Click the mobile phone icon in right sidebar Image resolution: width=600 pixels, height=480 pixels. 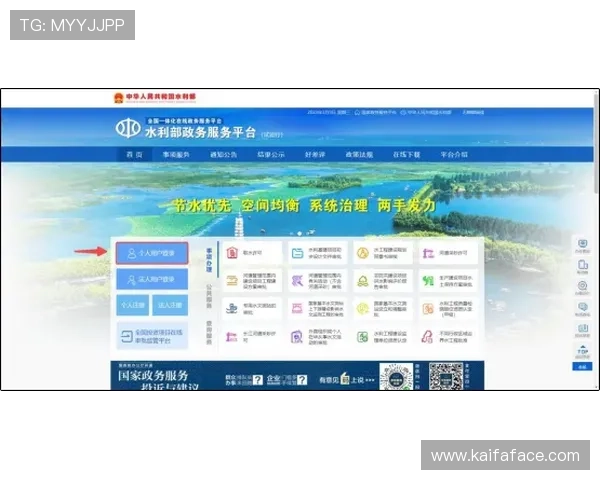(582, 266)
